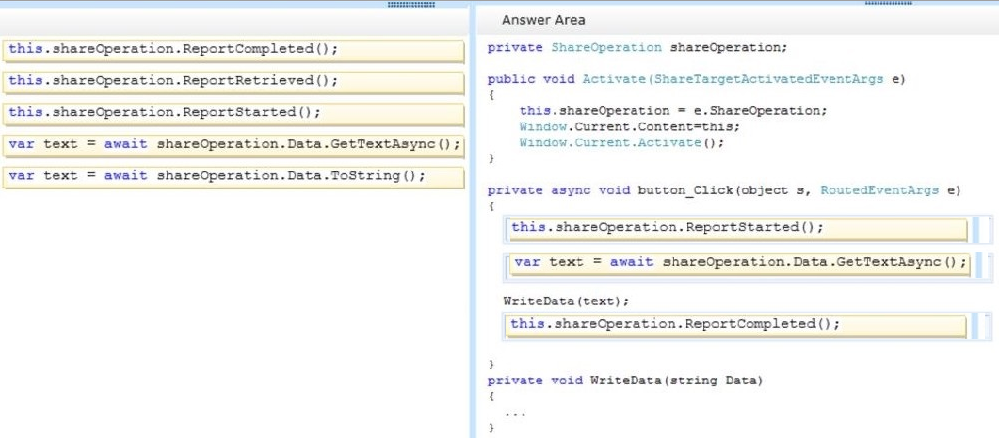This screenshot has width=999, height=438.
Task: Click the Answer Area heading
Action: tap(543, 20)
